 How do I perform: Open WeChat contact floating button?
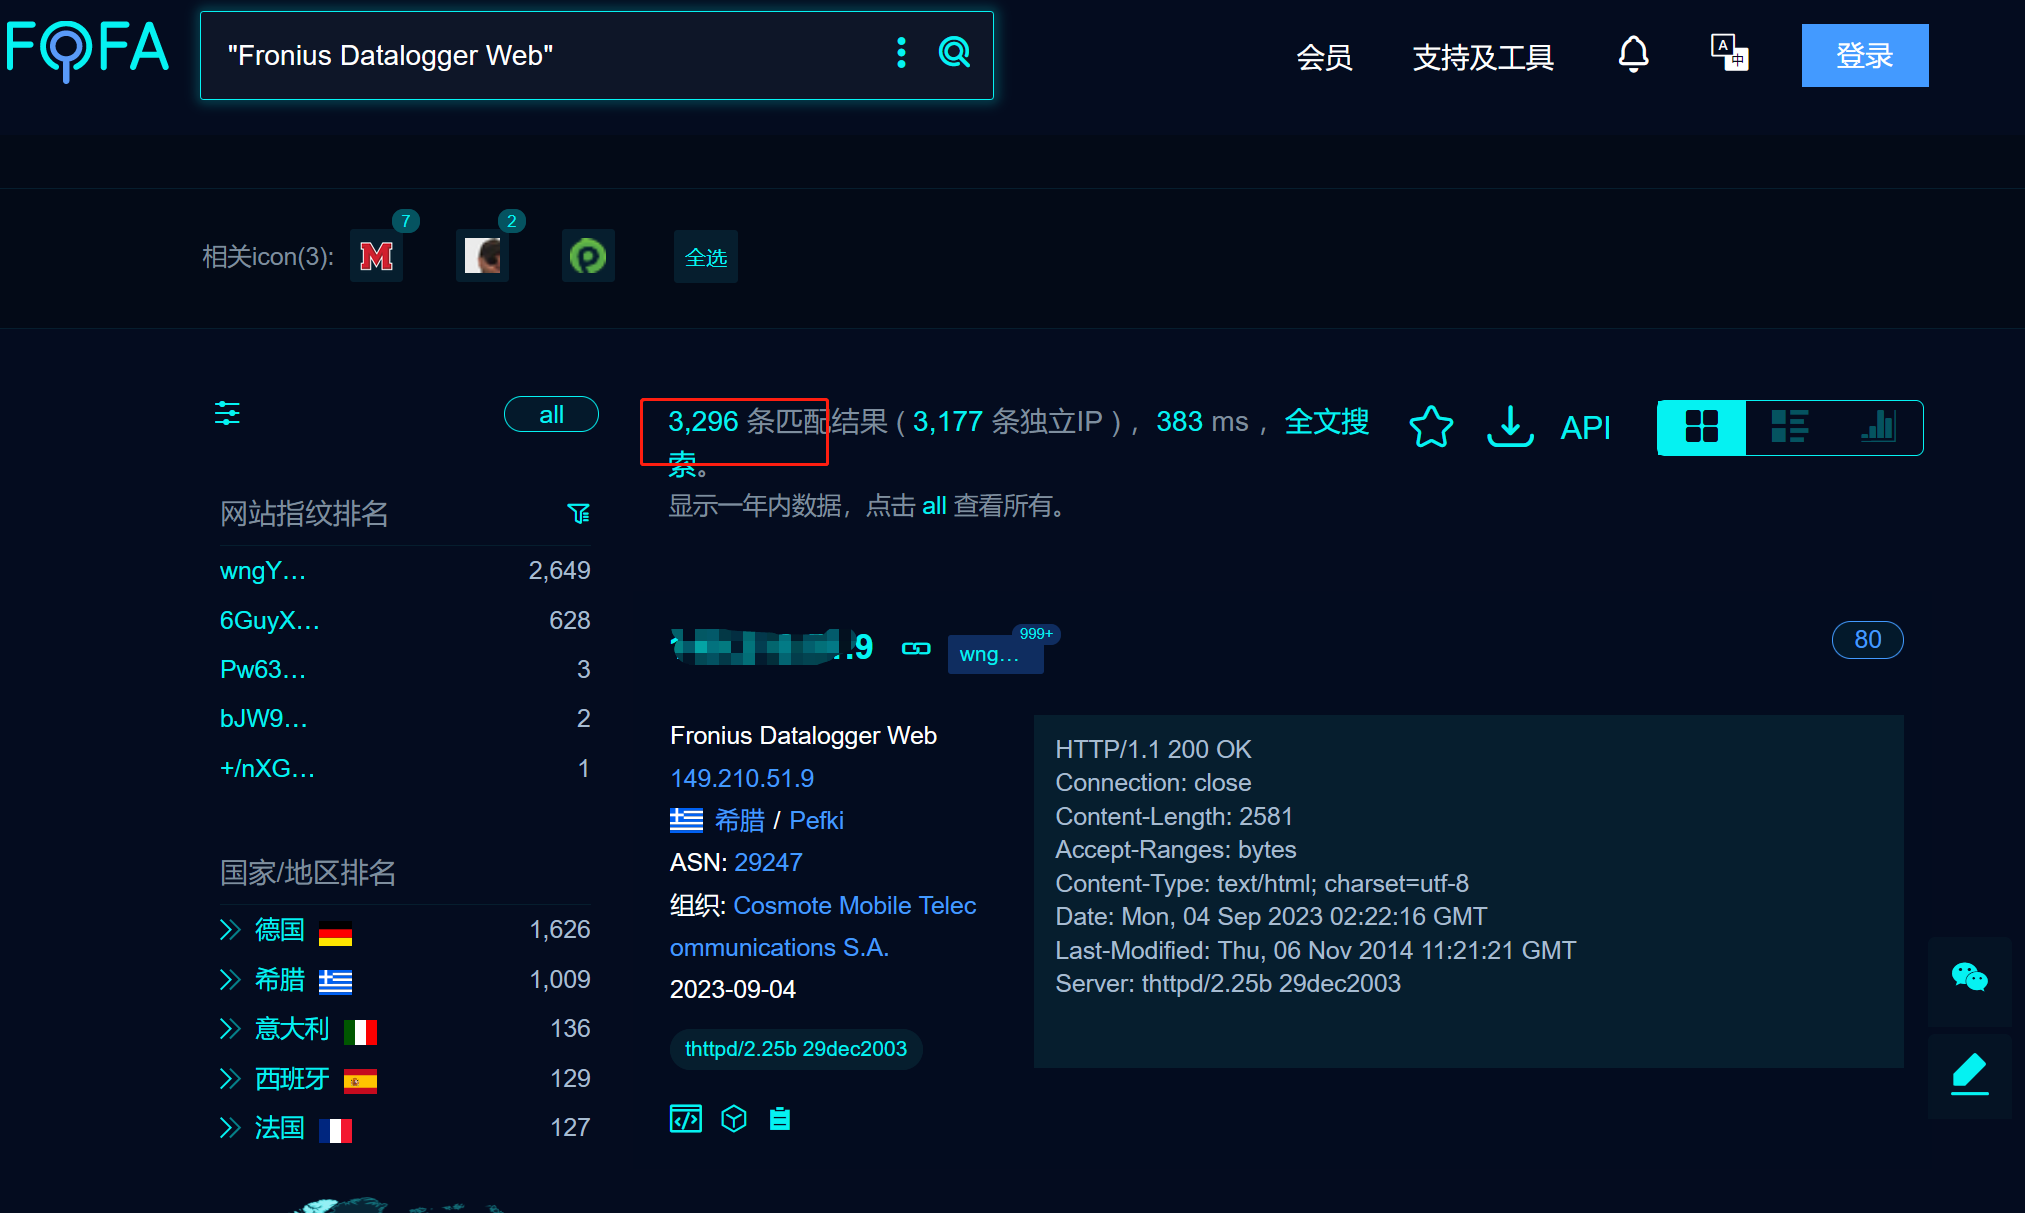(x=1970, y=978)
